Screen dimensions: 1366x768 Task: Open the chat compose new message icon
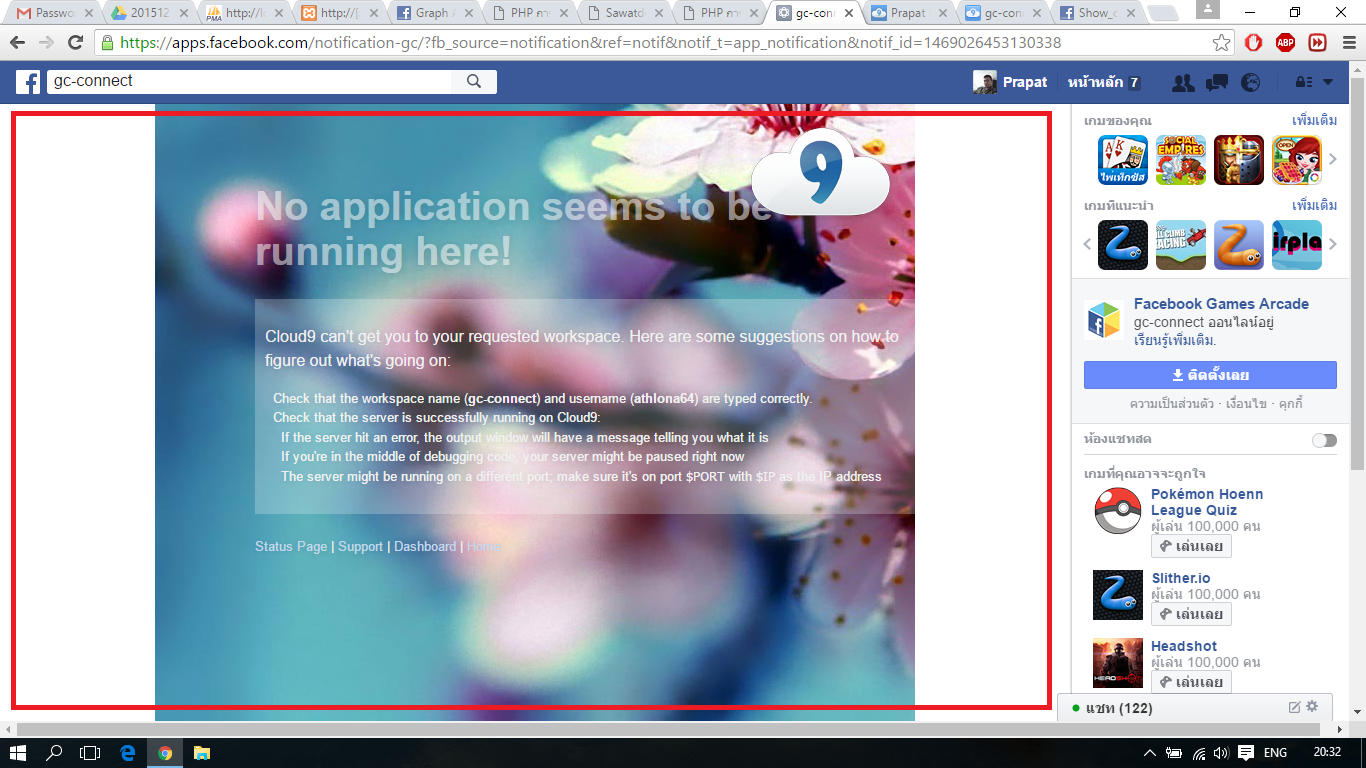1294,707
